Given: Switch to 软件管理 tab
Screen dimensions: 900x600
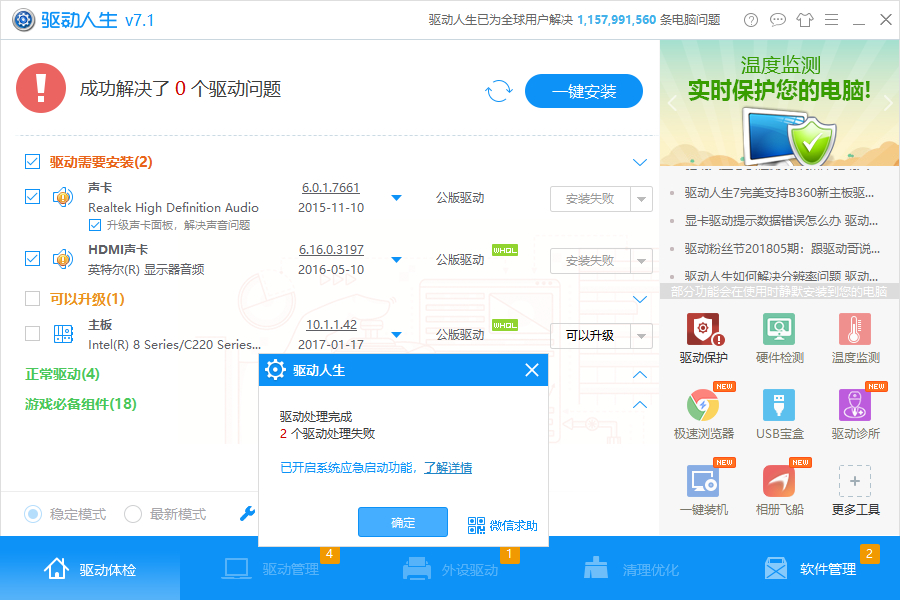Looking at the screenshot, I should pyautogui.click(x=810, y=569).
